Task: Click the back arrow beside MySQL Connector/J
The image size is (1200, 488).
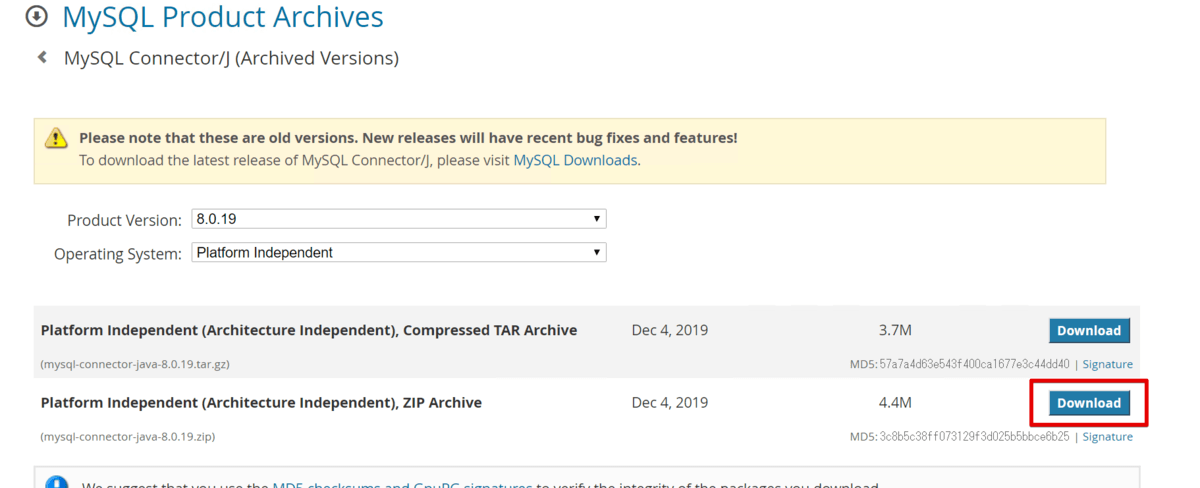Action: (x=42, y=58)
